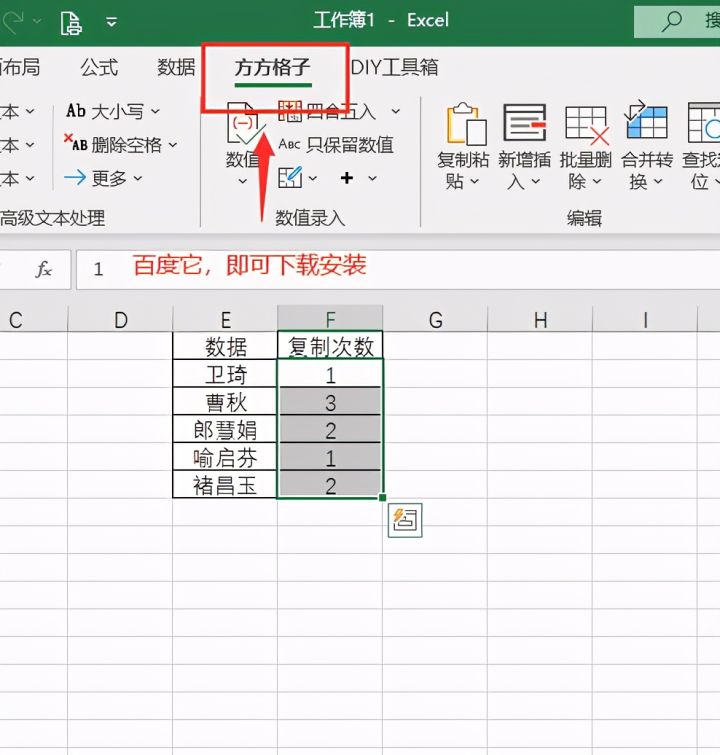Click the 新增插入 icon
The height and width of the screenshot is (755, 720).
[524, 123]
